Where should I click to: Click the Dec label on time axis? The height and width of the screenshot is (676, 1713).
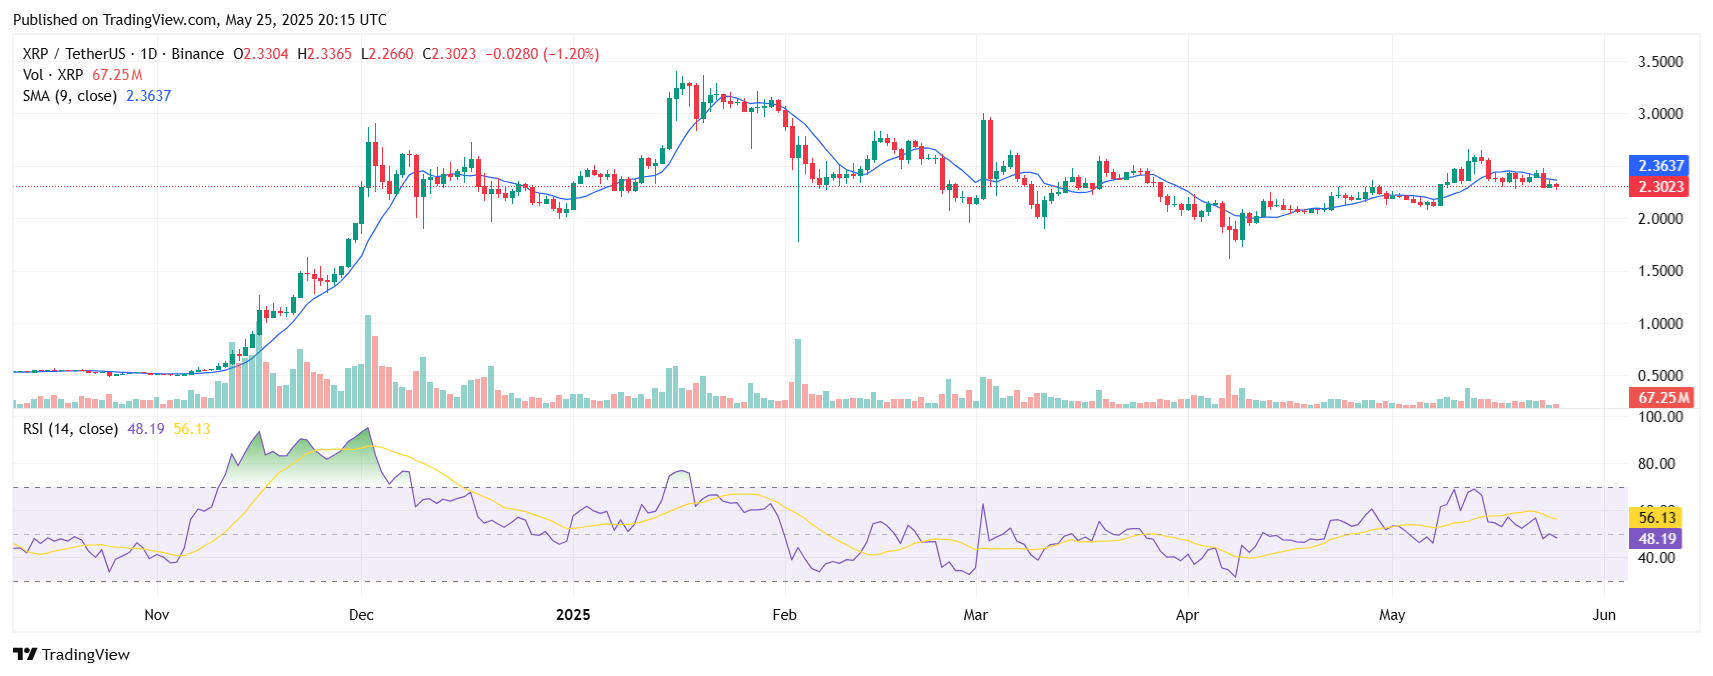[x=361, y=615]
